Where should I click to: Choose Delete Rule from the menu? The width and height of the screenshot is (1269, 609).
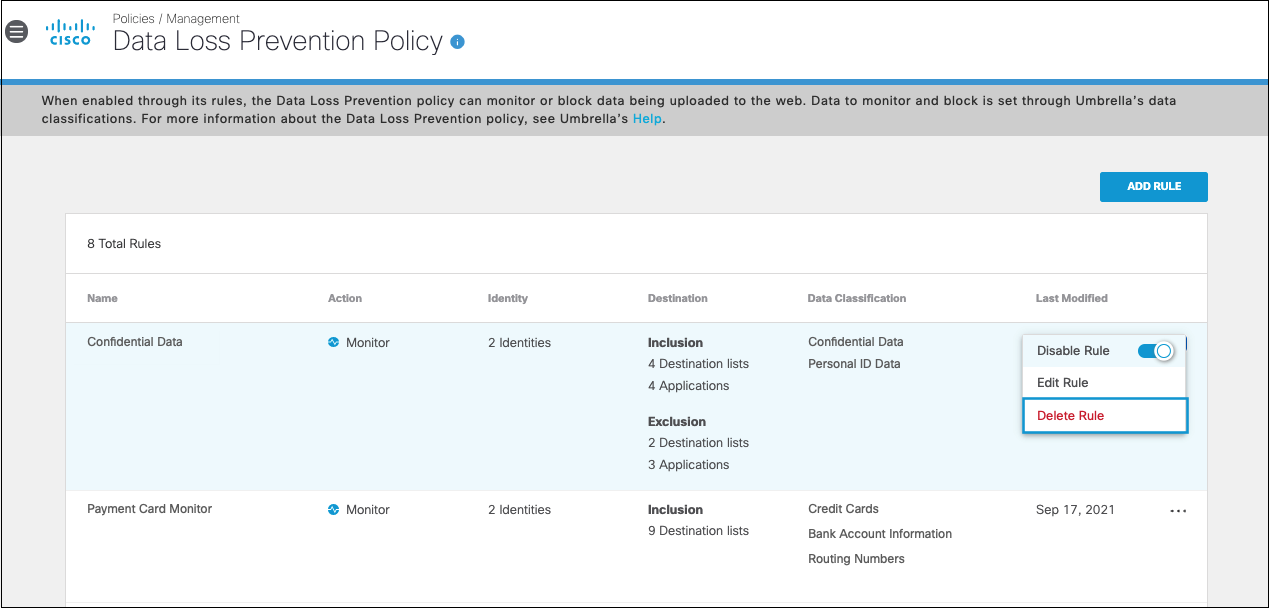click(1071, 416)
